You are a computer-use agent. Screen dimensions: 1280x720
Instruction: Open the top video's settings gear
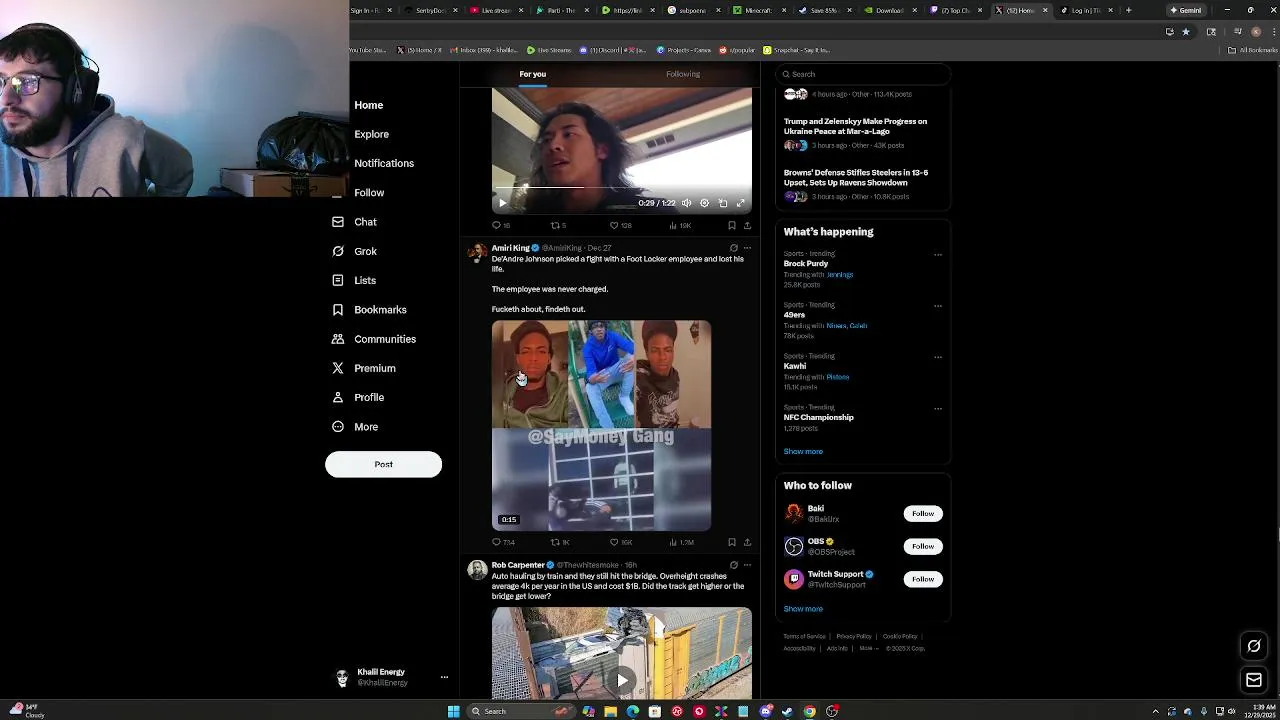704,203
